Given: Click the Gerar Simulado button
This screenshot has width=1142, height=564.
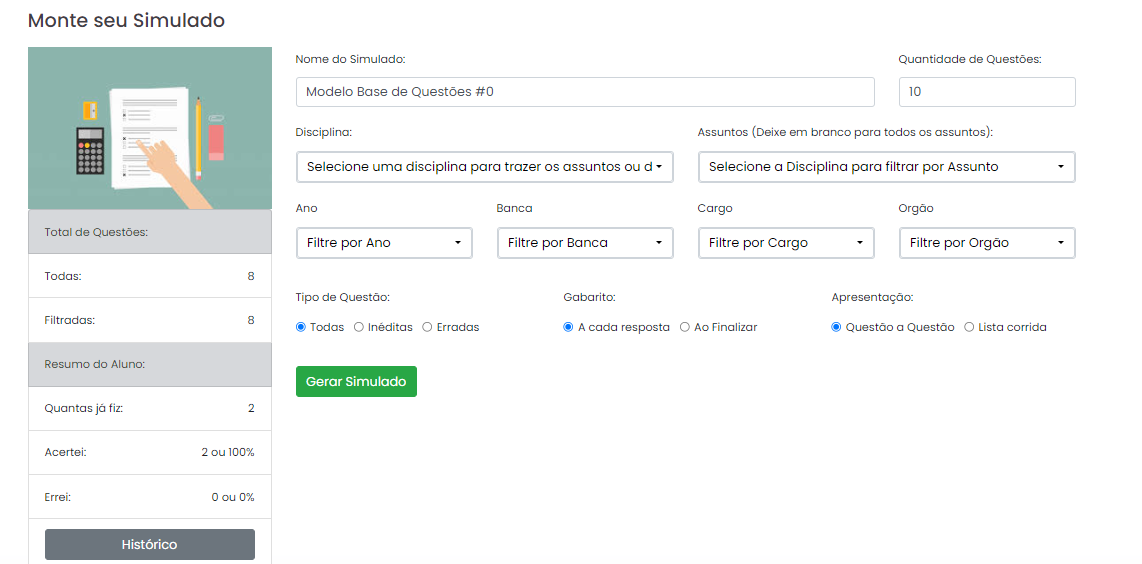Looking at the screenshot, I should tap(356, 382).
